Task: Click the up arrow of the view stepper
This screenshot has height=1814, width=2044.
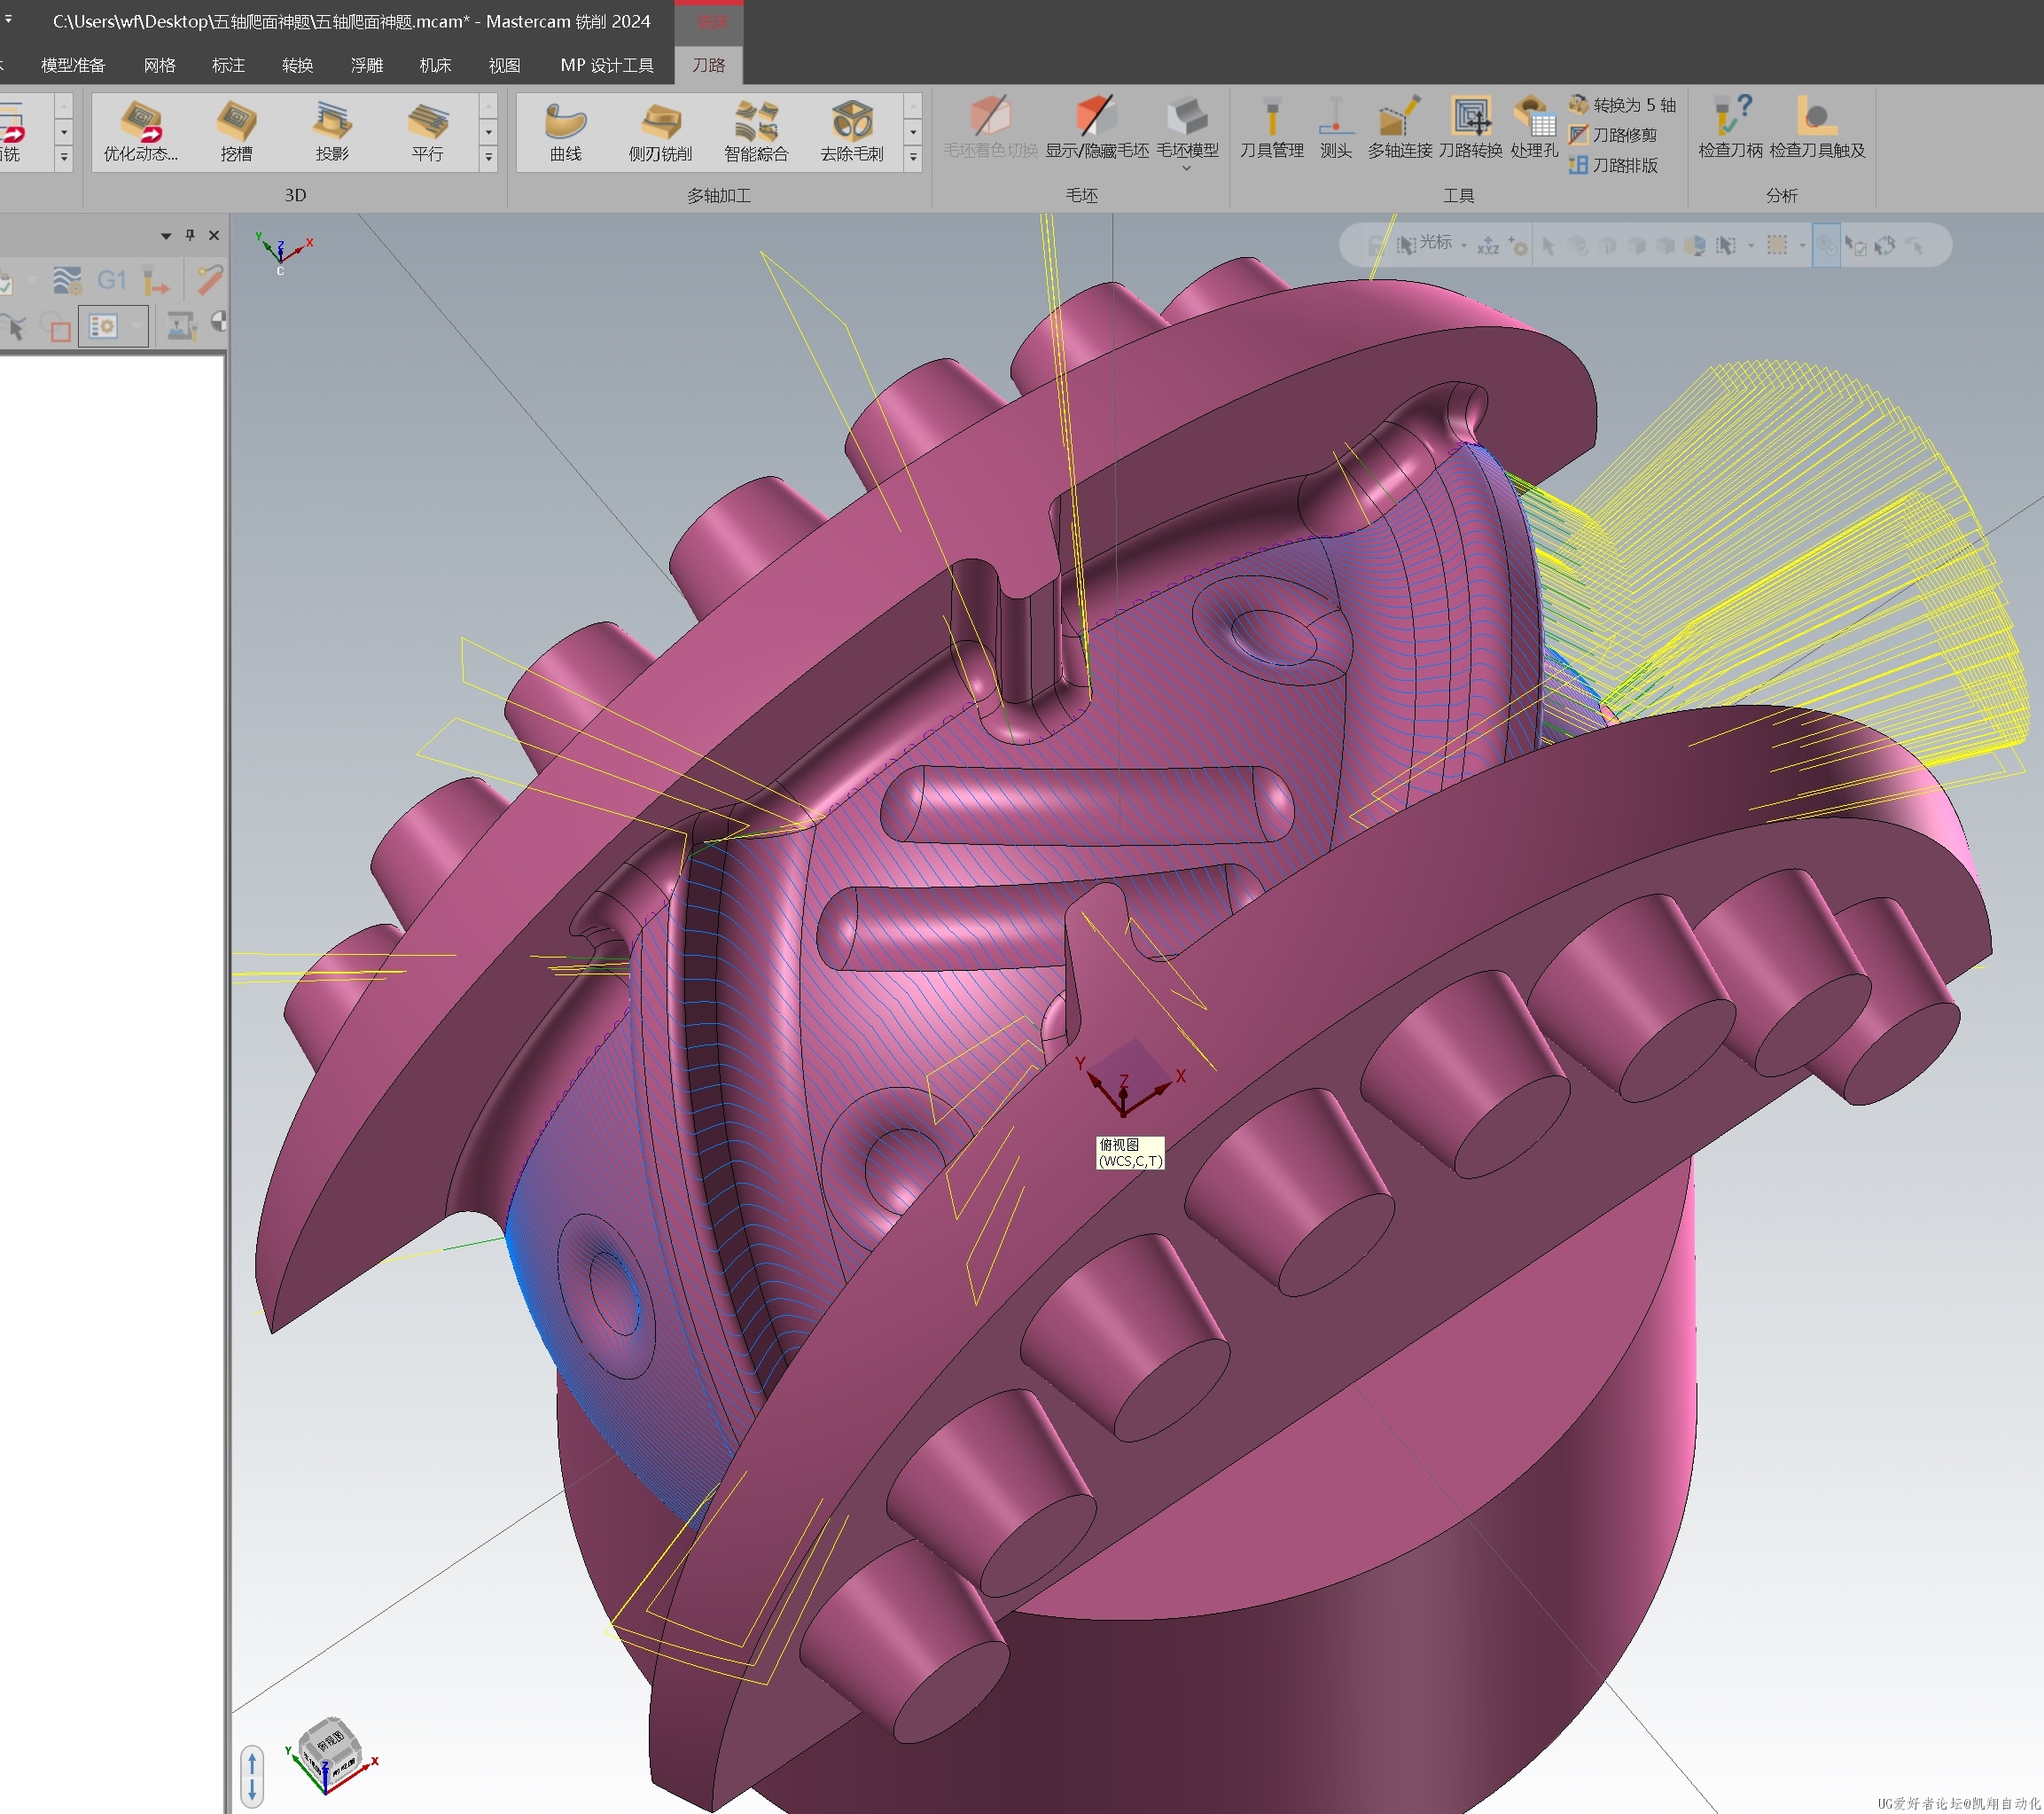Action: [x=253, y=1762]
